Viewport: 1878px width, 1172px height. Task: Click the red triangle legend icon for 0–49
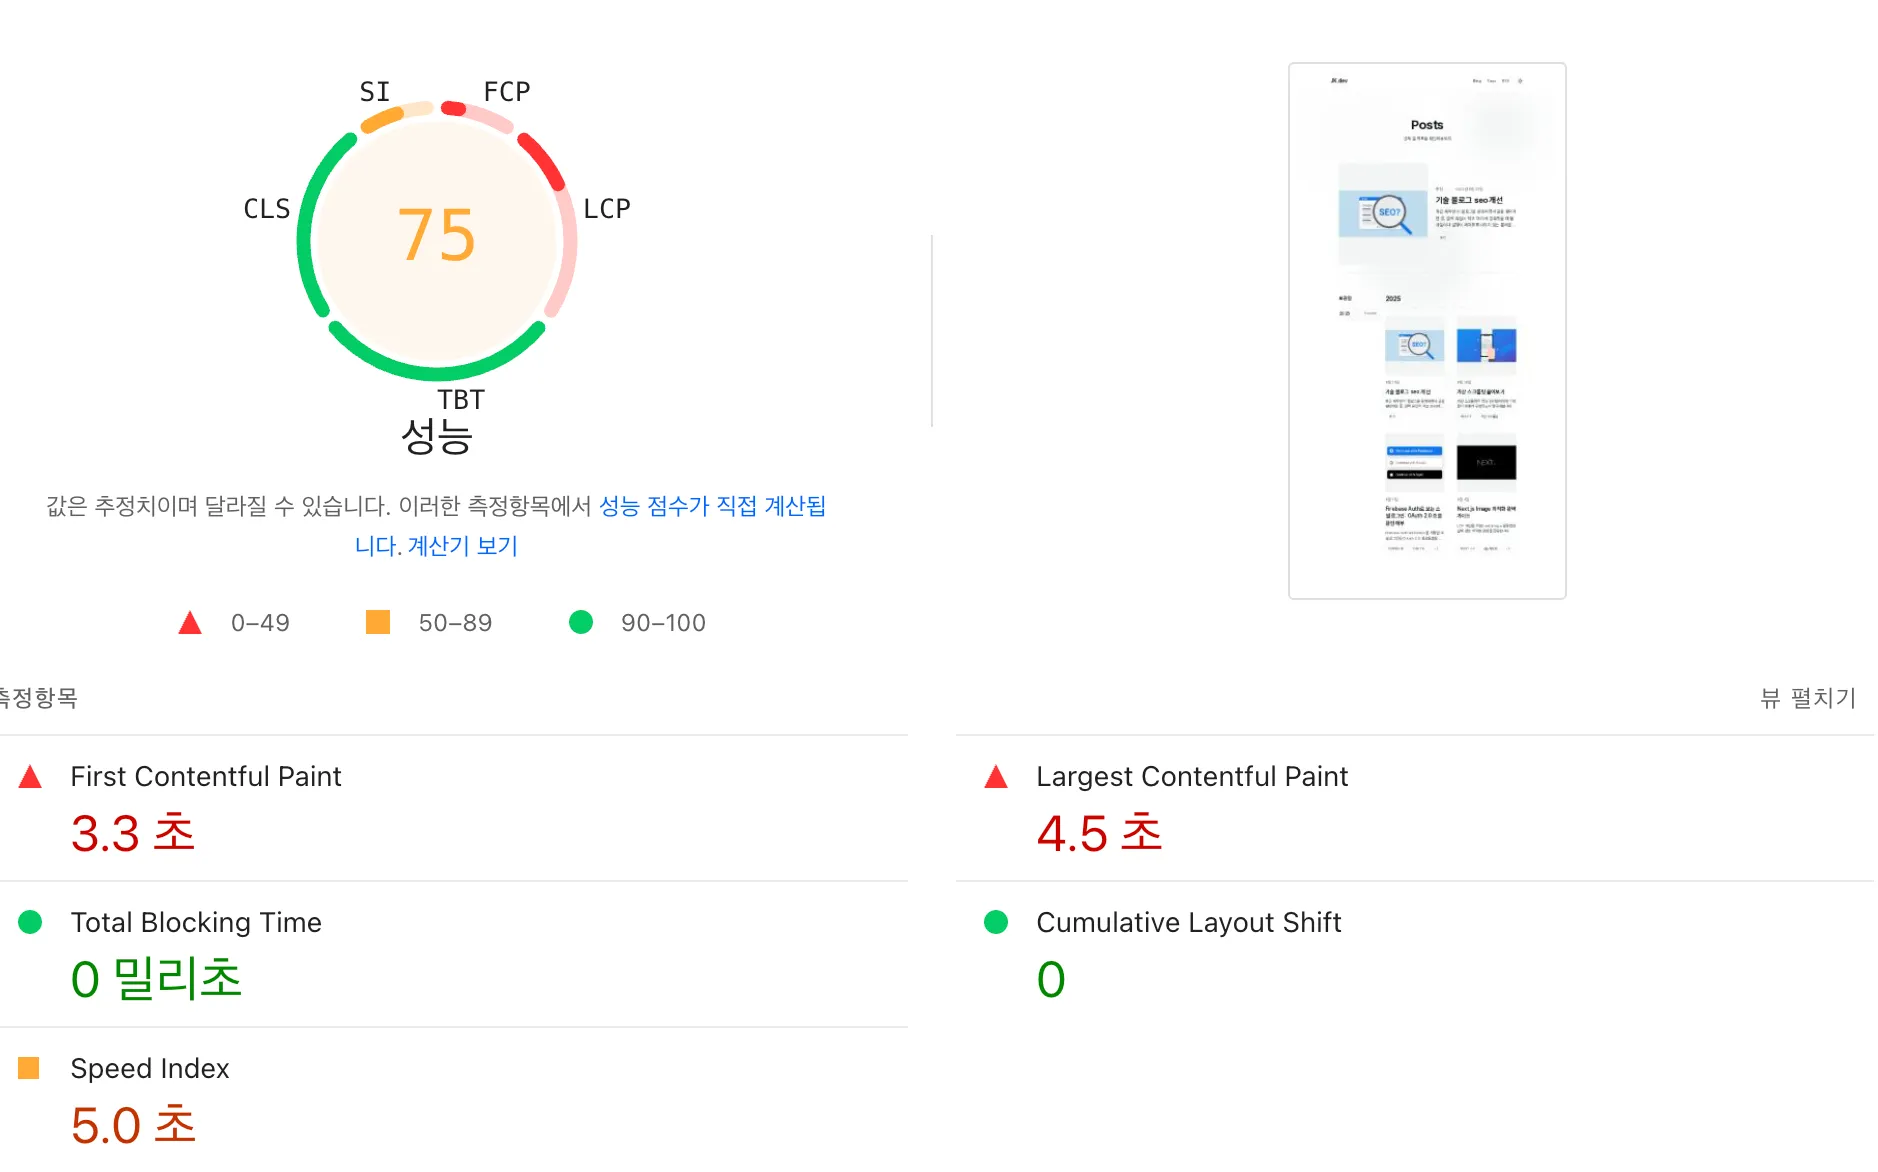click(x=188, y=622)
